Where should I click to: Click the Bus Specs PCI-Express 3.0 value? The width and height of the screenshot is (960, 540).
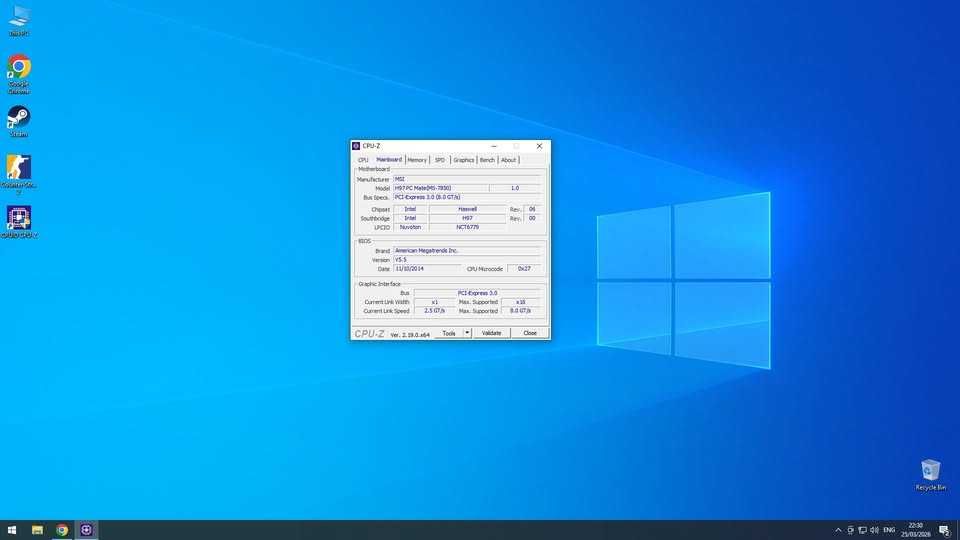pyautogui.click(x=467, y=197)
